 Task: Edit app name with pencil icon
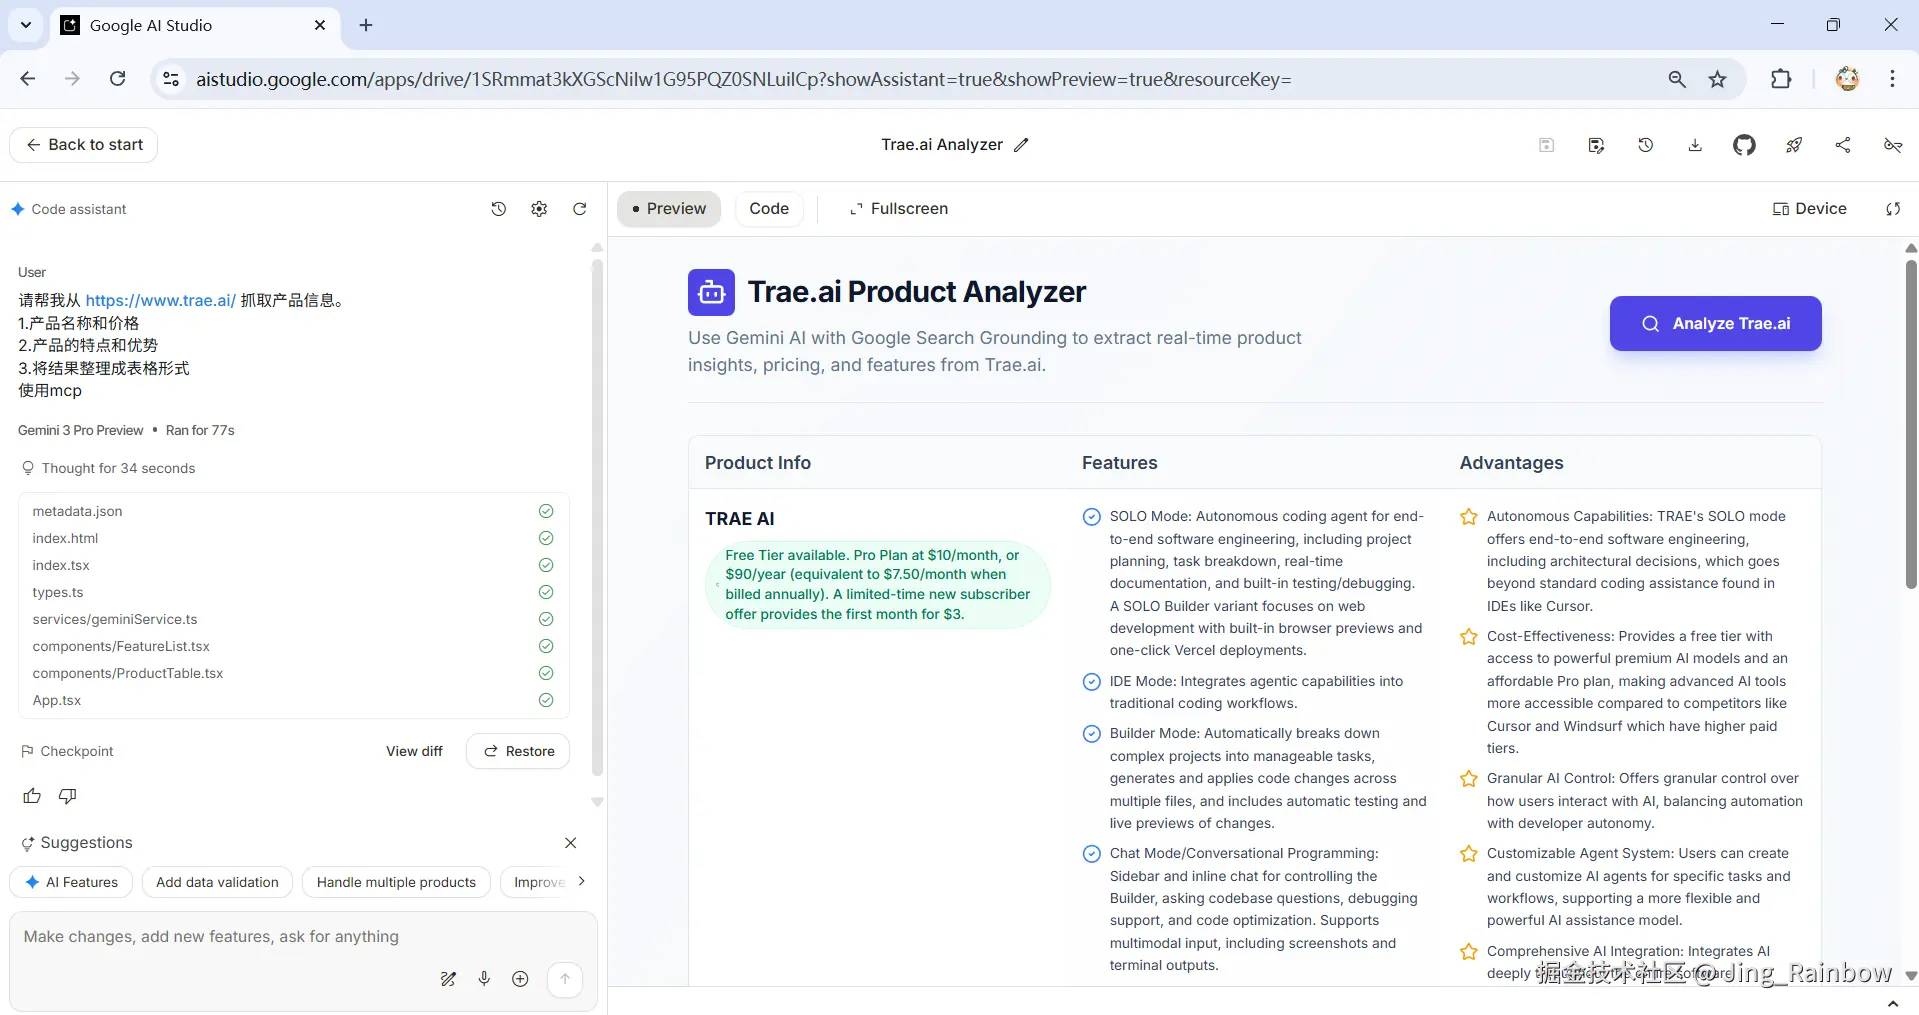coord(1021,145)
